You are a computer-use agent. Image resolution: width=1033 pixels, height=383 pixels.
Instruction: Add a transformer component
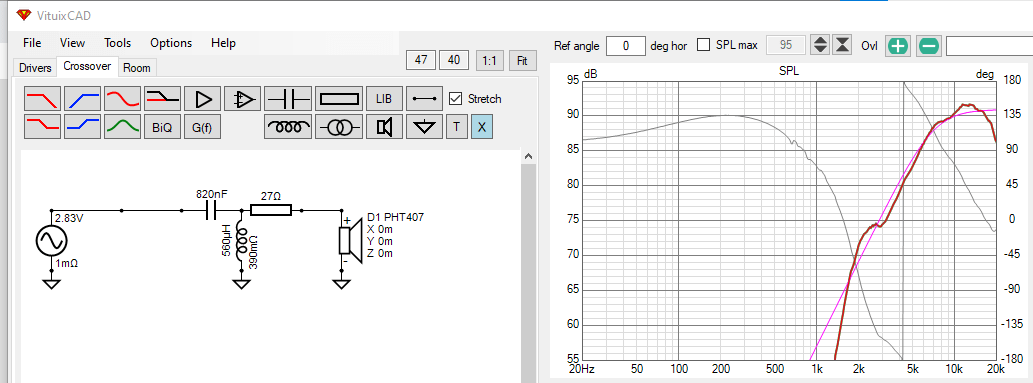coord(339,127)
